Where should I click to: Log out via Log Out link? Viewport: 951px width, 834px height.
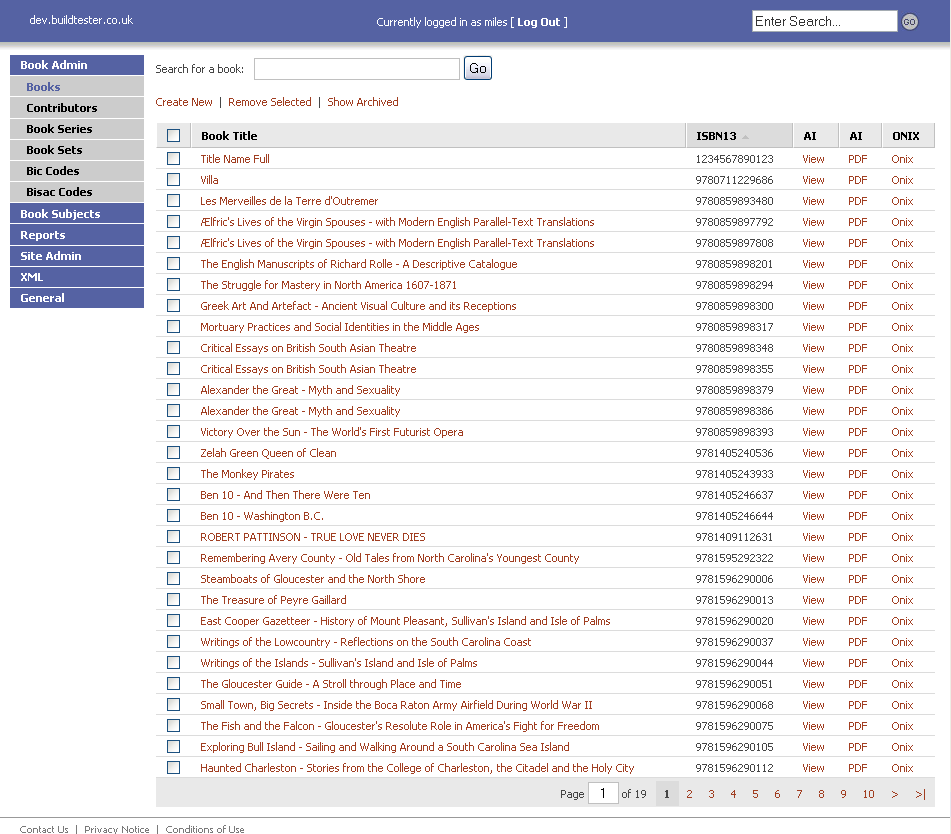click(x=539, y=22)
